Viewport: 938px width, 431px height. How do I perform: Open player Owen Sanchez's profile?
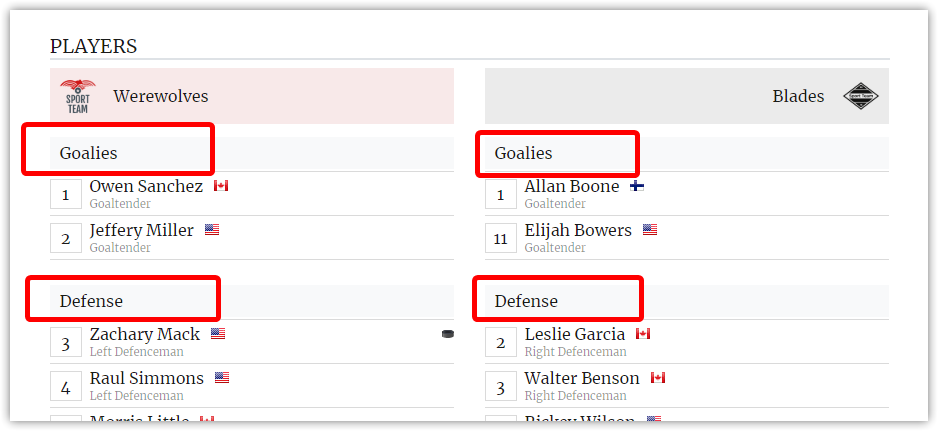[x=146, y=186]
